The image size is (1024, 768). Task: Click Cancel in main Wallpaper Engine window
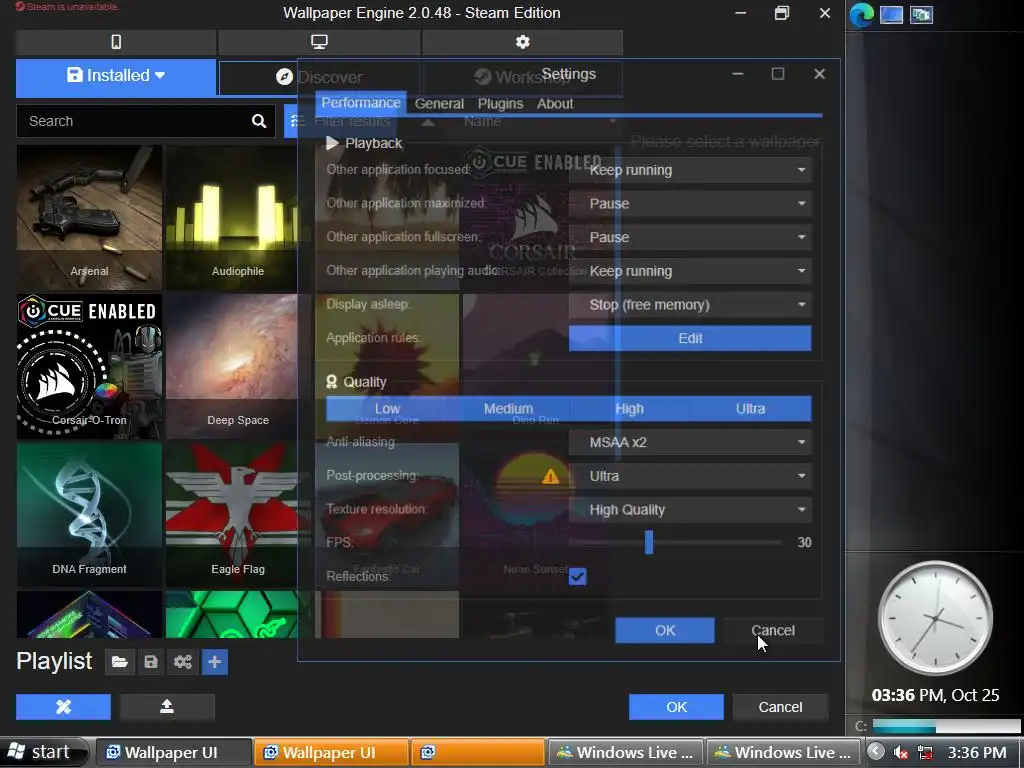pyautogui.click(x=780, y=707)
